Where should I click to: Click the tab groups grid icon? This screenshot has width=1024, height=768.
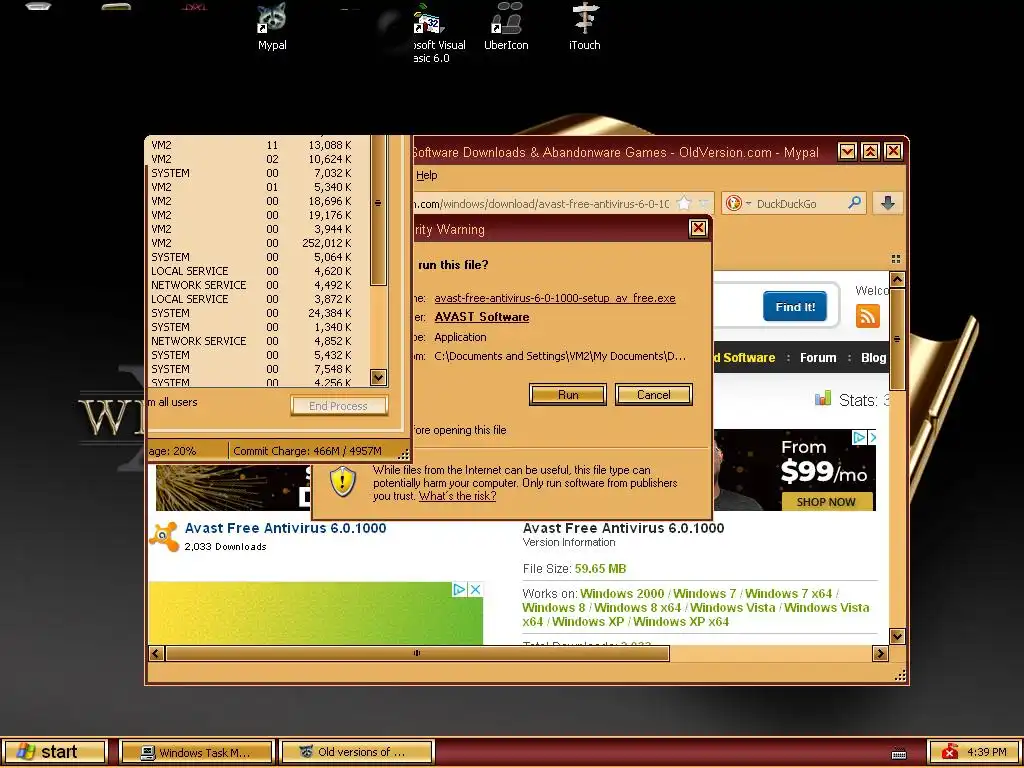[x=896, y=259]
